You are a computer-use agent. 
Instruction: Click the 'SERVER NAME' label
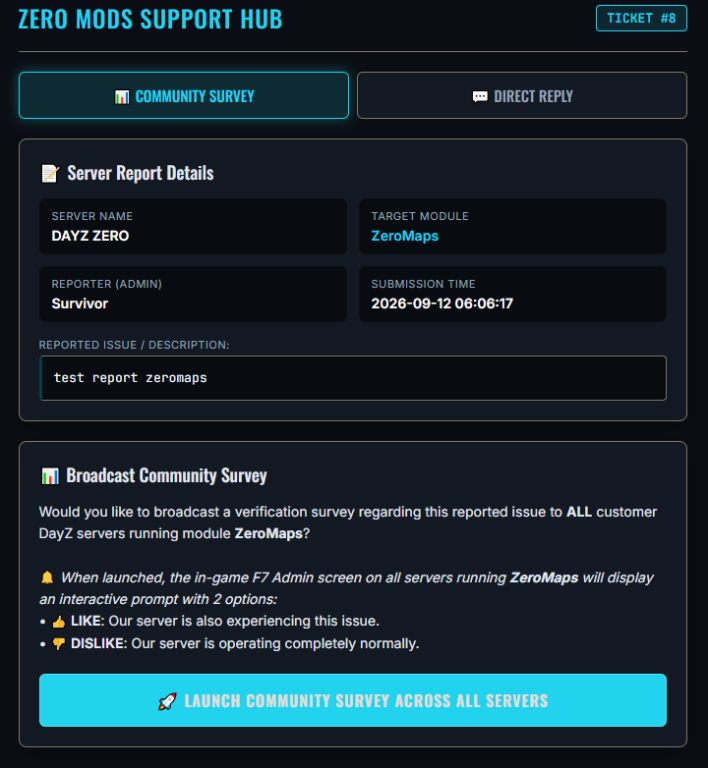click(92, 216)
